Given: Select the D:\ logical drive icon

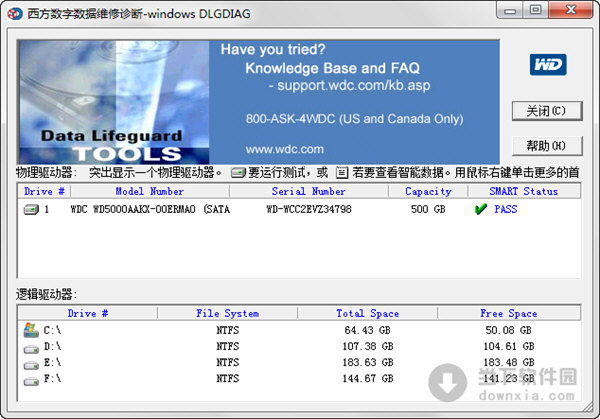Looking at the screenshot, I should (x=30, y=346).
